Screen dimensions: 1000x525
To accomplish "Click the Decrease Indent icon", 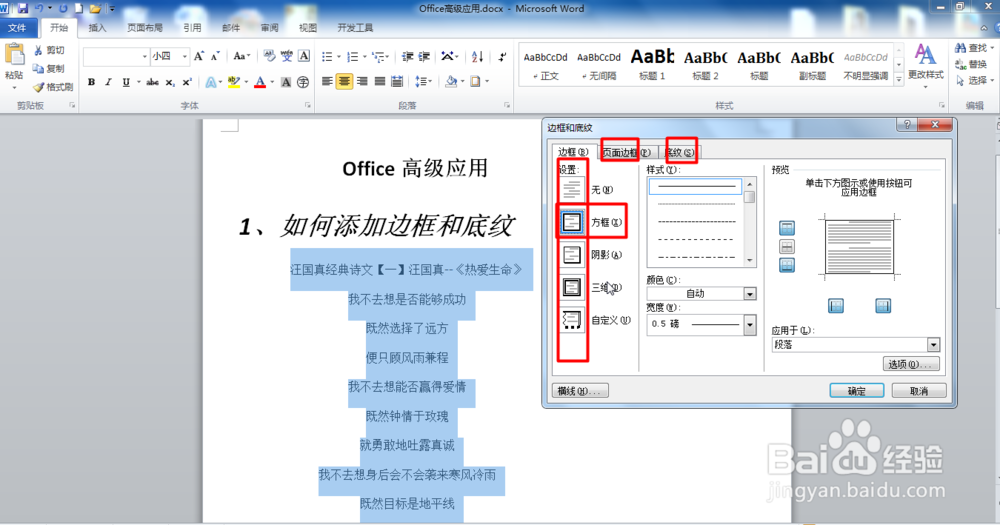I will click(x=408, y=57).
